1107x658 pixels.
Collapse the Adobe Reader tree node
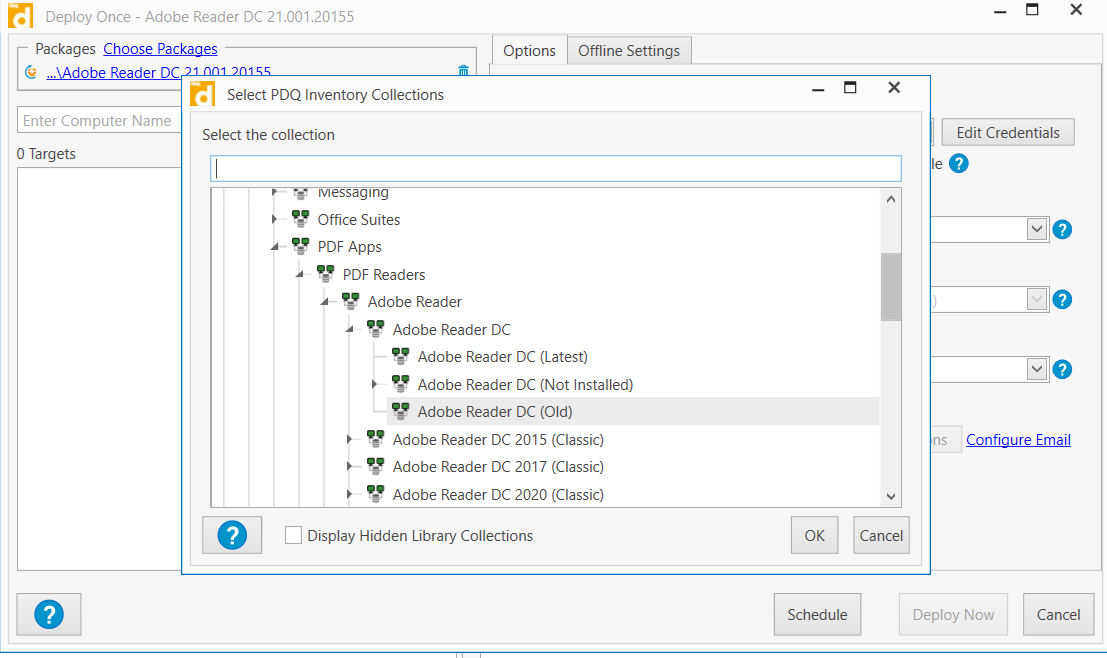(324, 301)
